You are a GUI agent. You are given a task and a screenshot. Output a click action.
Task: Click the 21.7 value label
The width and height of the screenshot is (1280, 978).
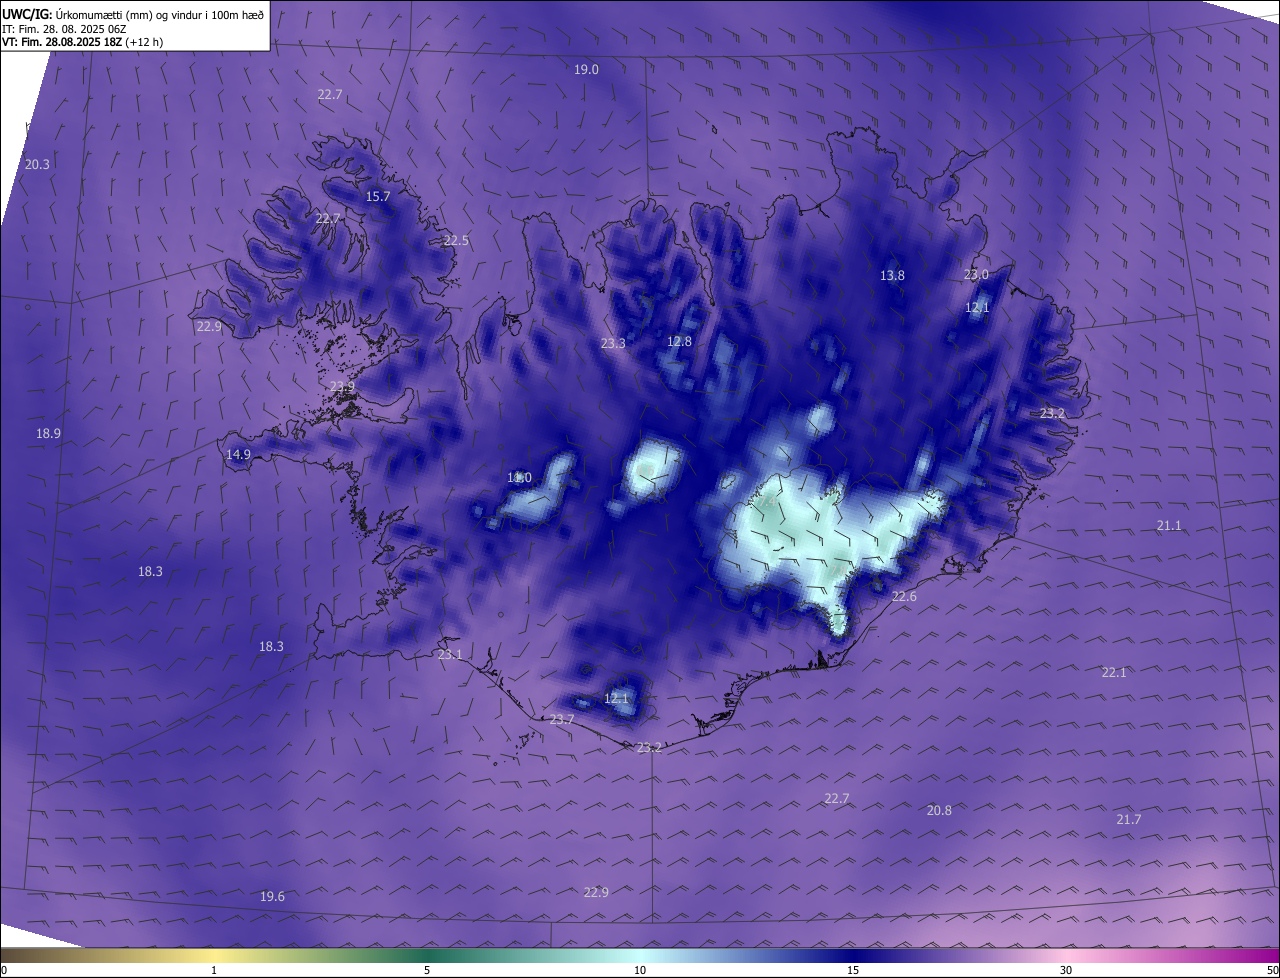click(1128, 819)
